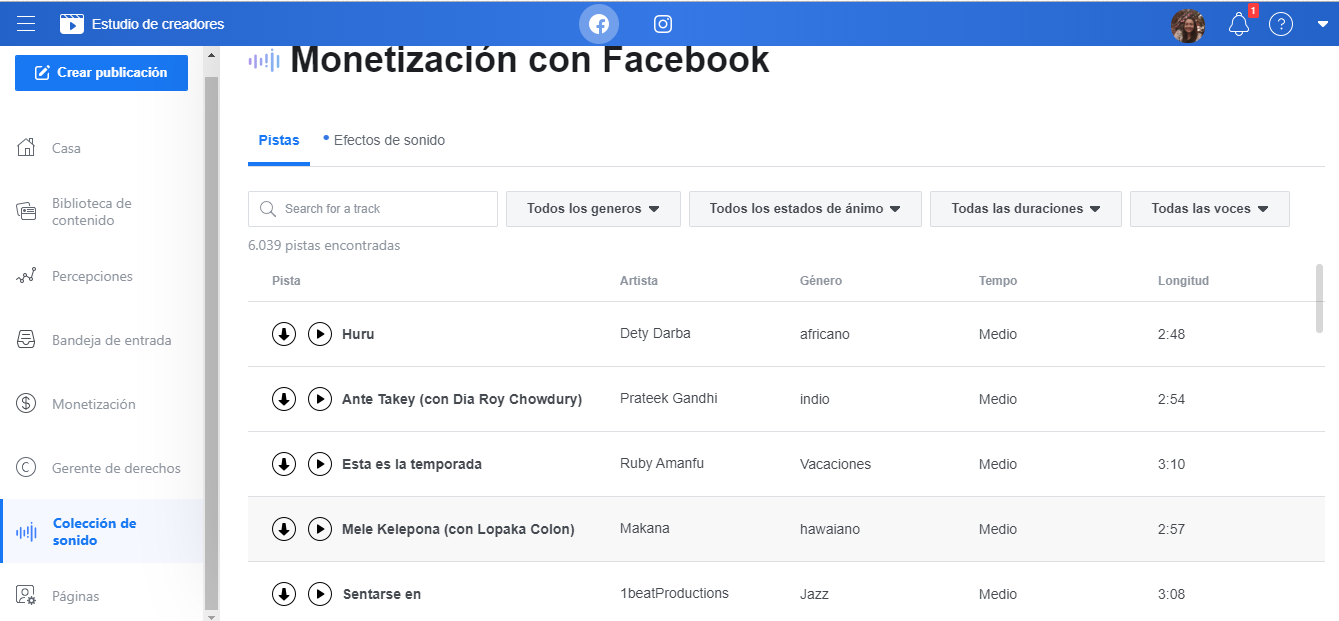Click artist name Ruby Amanfu
Viewport: 1339px width, 621px height.
664,464
